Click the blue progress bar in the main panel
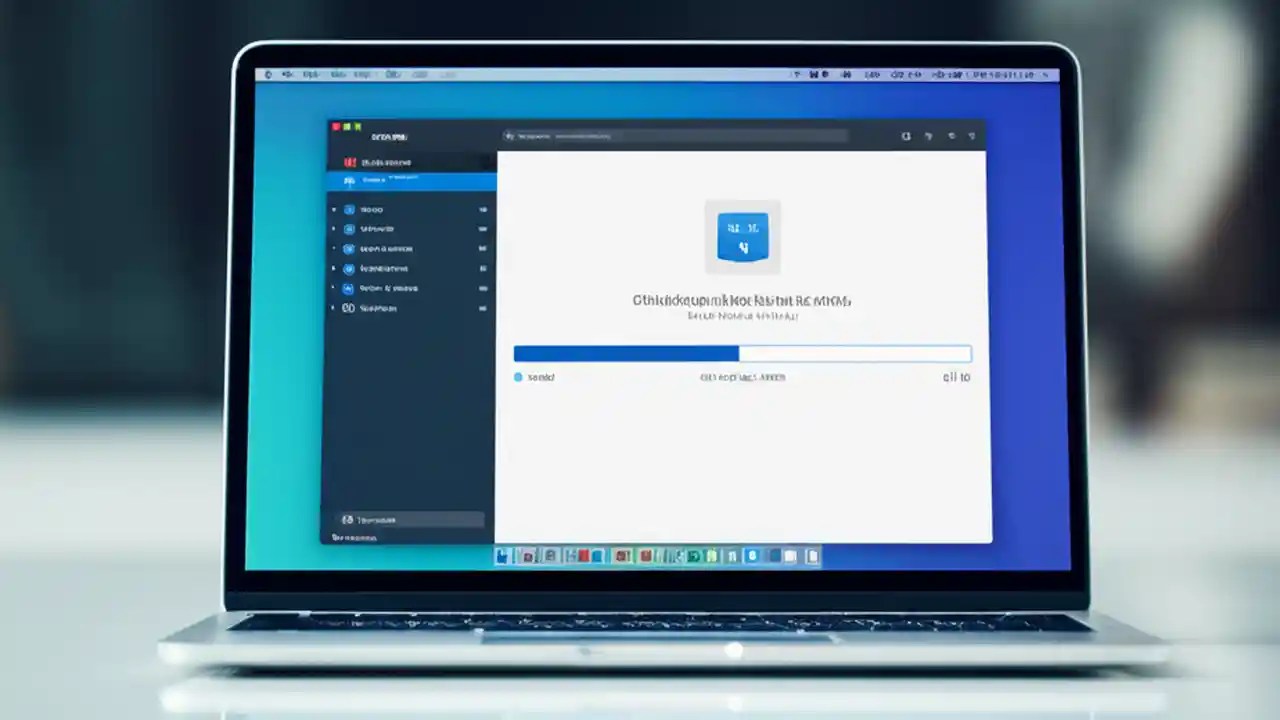This screenshot has width=1280, height=720. (x=625, y=353)
